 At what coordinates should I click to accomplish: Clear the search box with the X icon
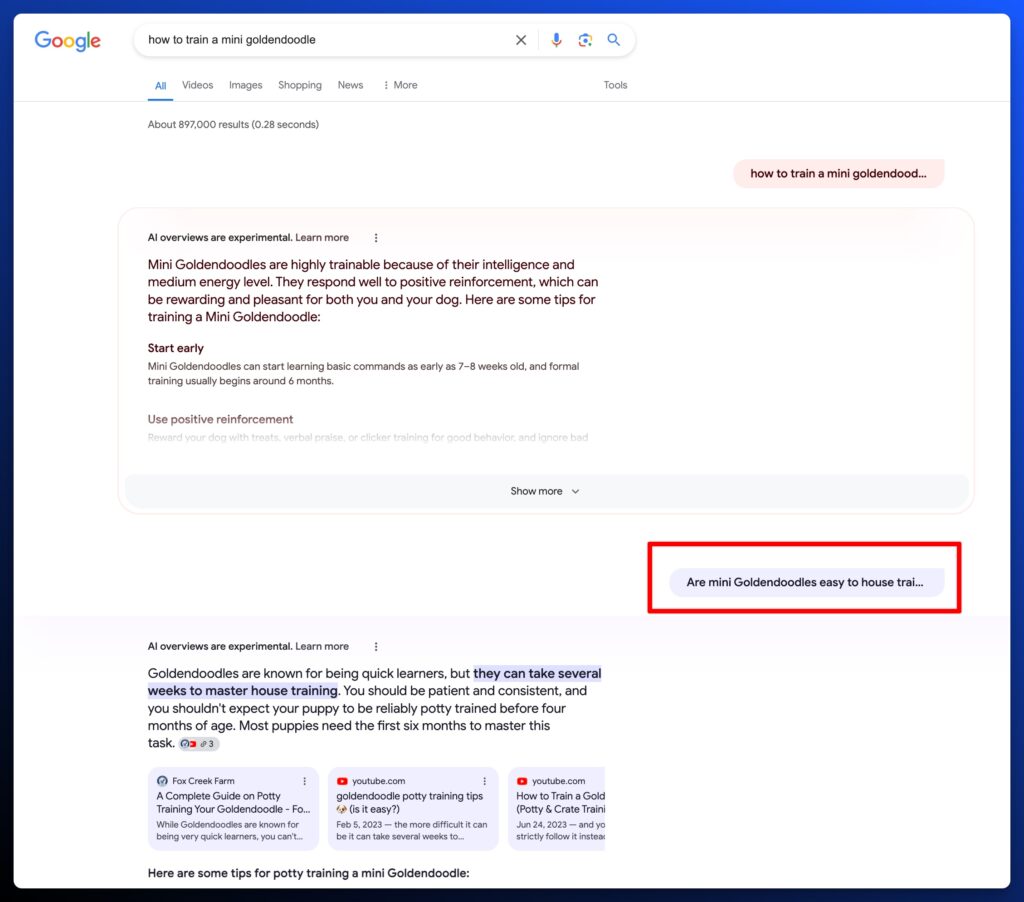521,40
